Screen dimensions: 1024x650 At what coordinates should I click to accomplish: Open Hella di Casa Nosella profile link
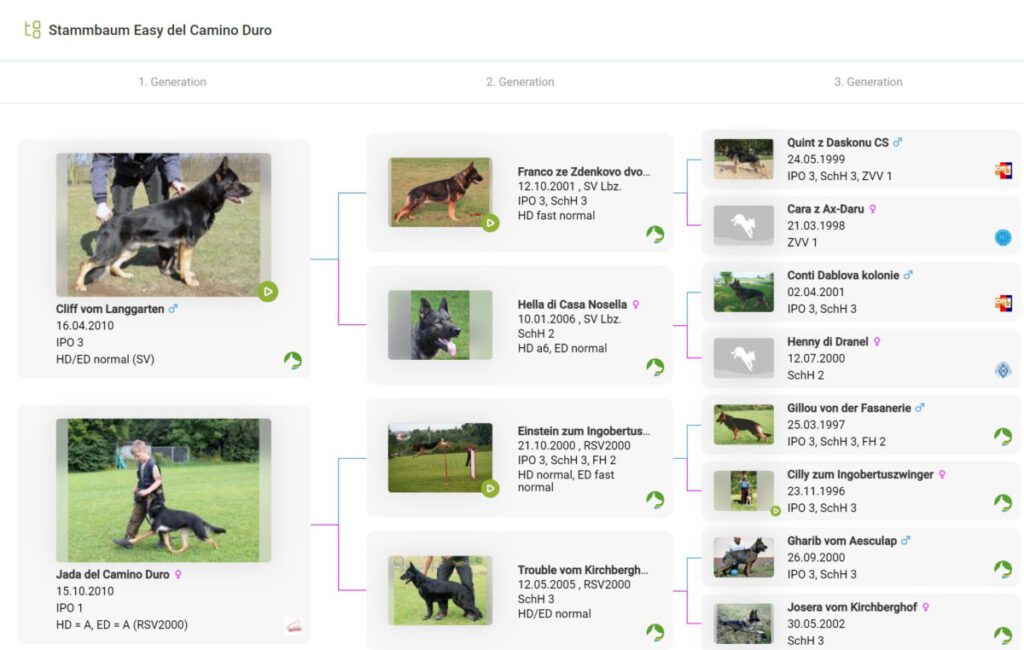tap(572, 304)
